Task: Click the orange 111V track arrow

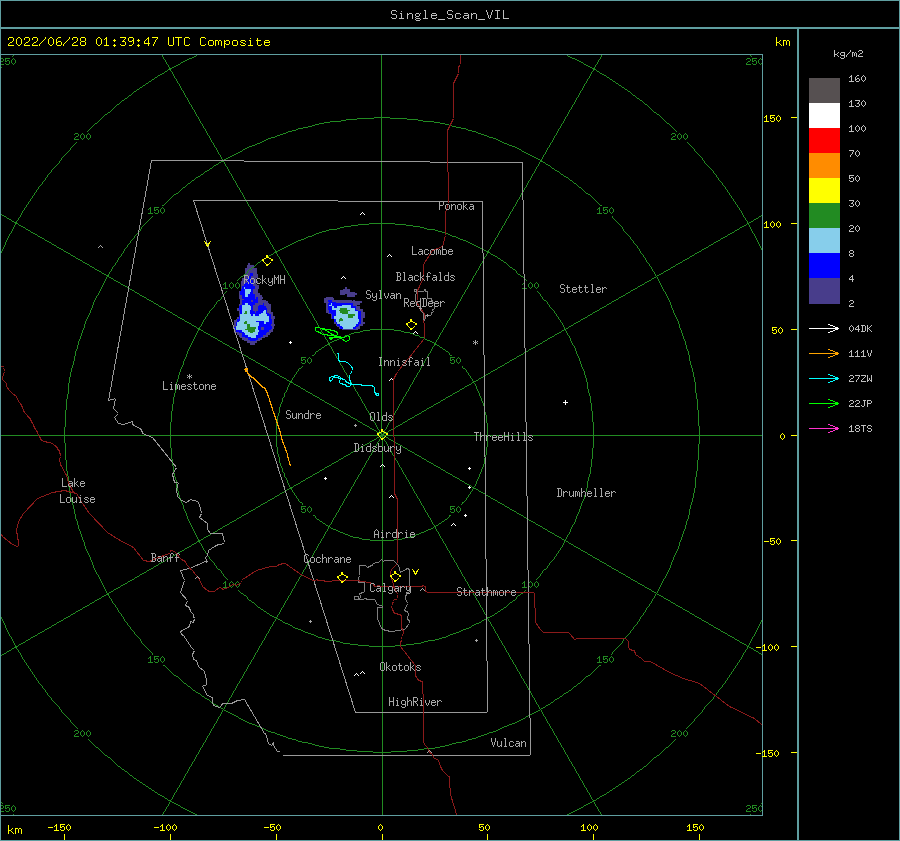Action: coord(824,354)
